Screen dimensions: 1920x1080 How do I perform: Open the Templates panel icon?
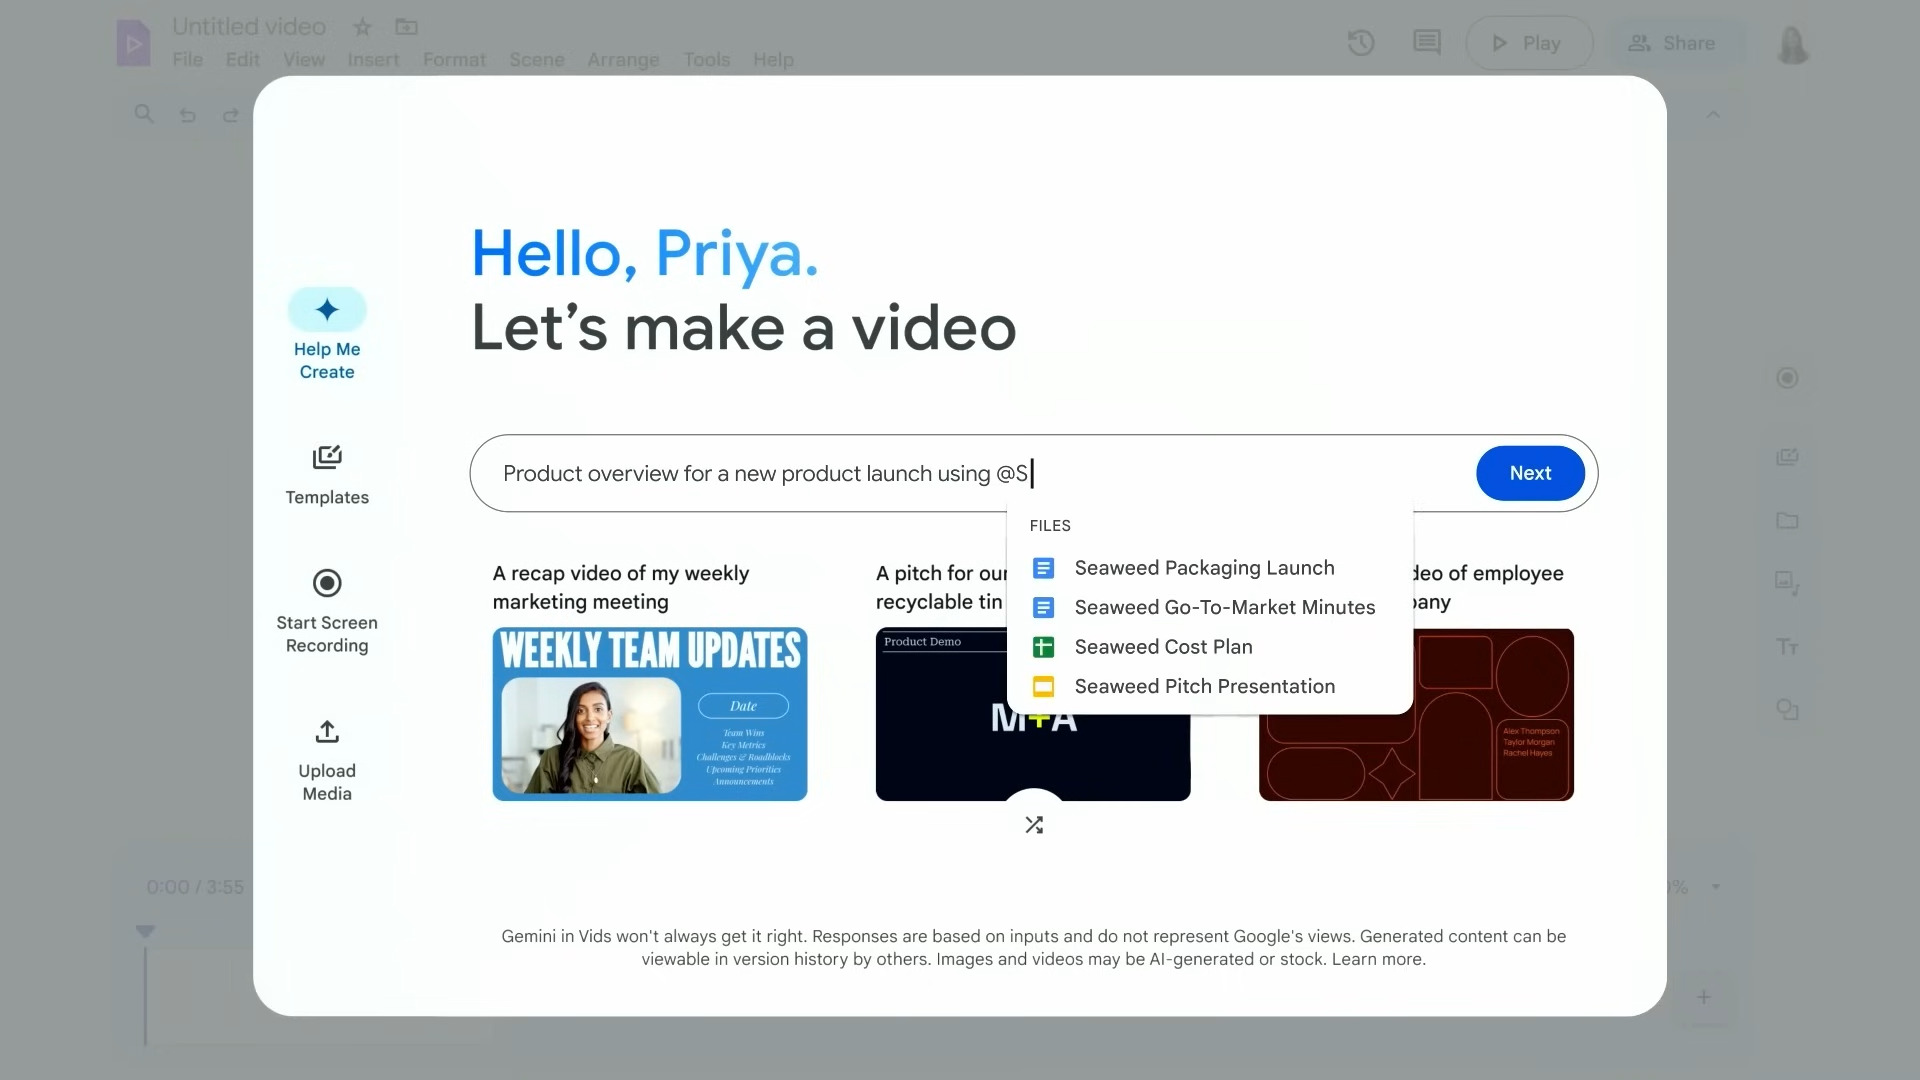point(327,458)
